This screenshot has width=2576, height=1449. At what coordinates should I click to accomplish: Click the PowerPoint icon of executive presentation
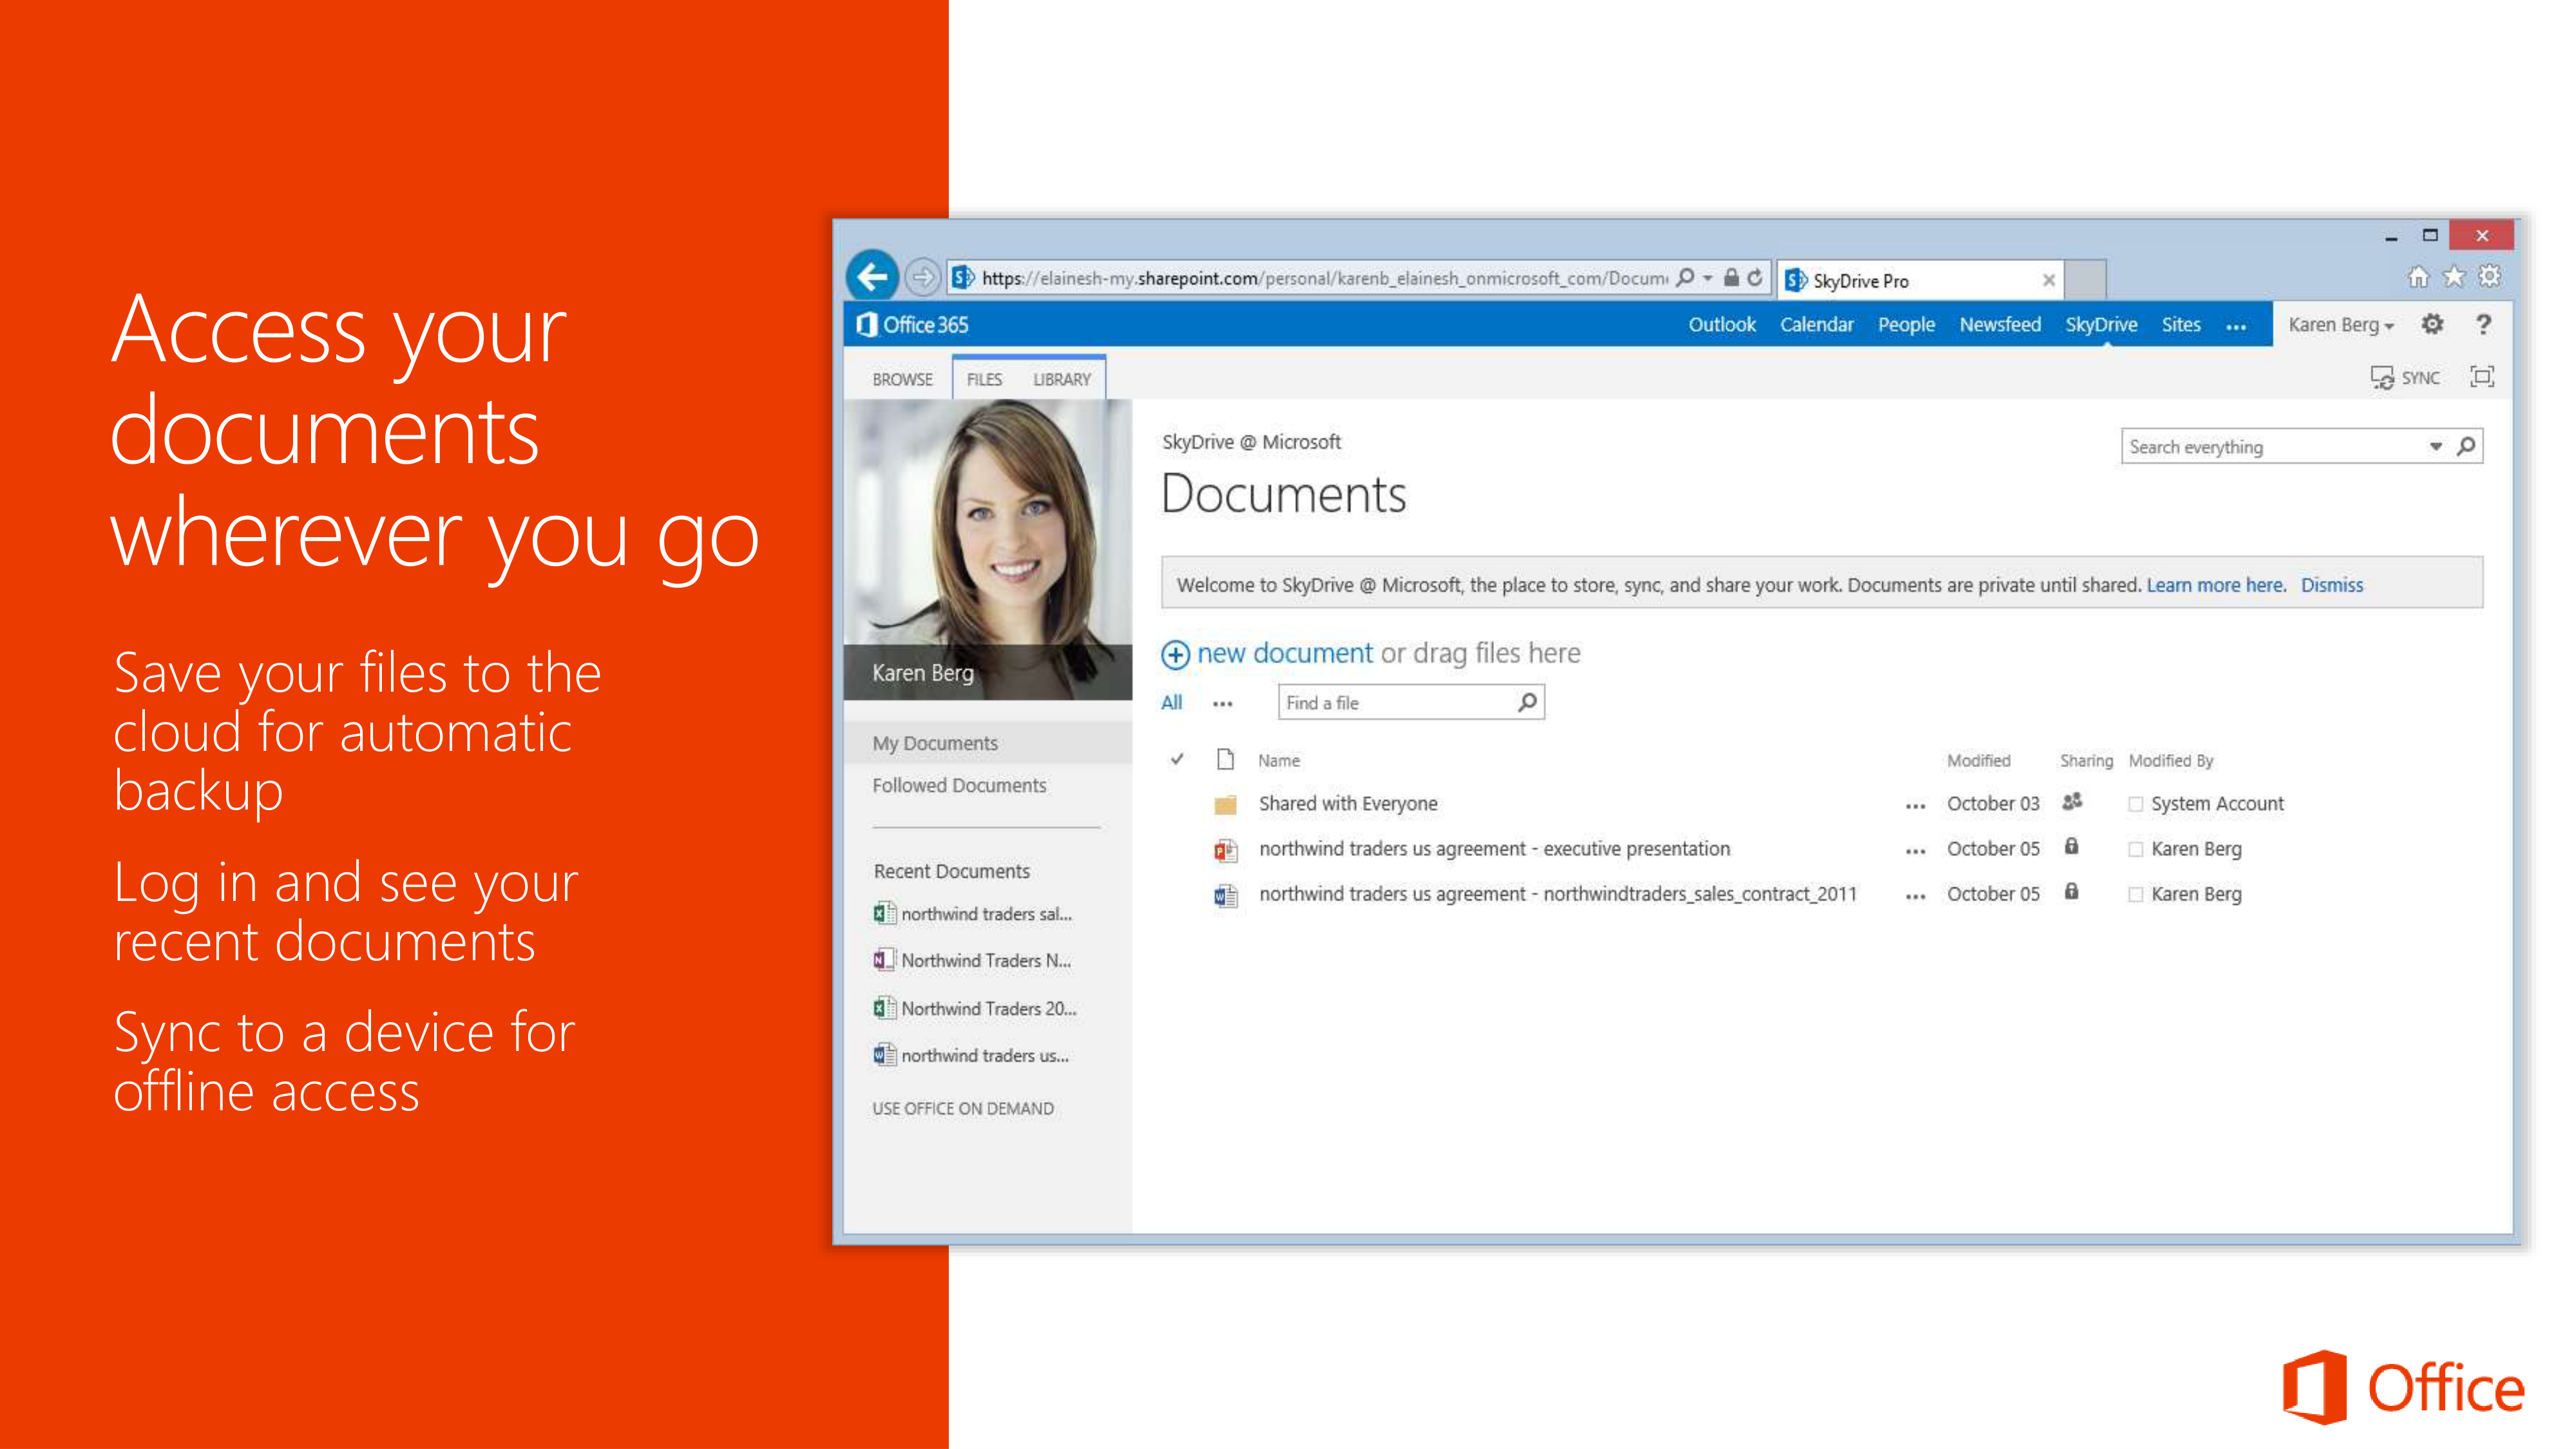[x=1225, y=850]
